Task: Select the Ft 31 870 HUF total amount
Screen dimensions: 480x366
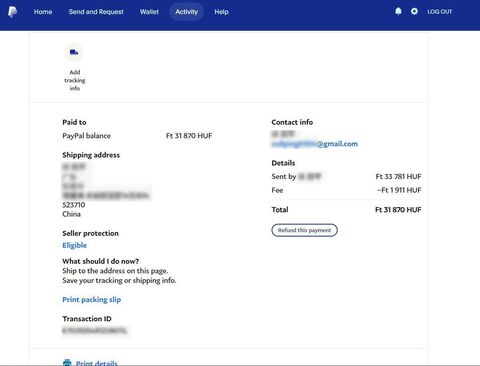Action: pyautogui.click(x=398, y=210)
